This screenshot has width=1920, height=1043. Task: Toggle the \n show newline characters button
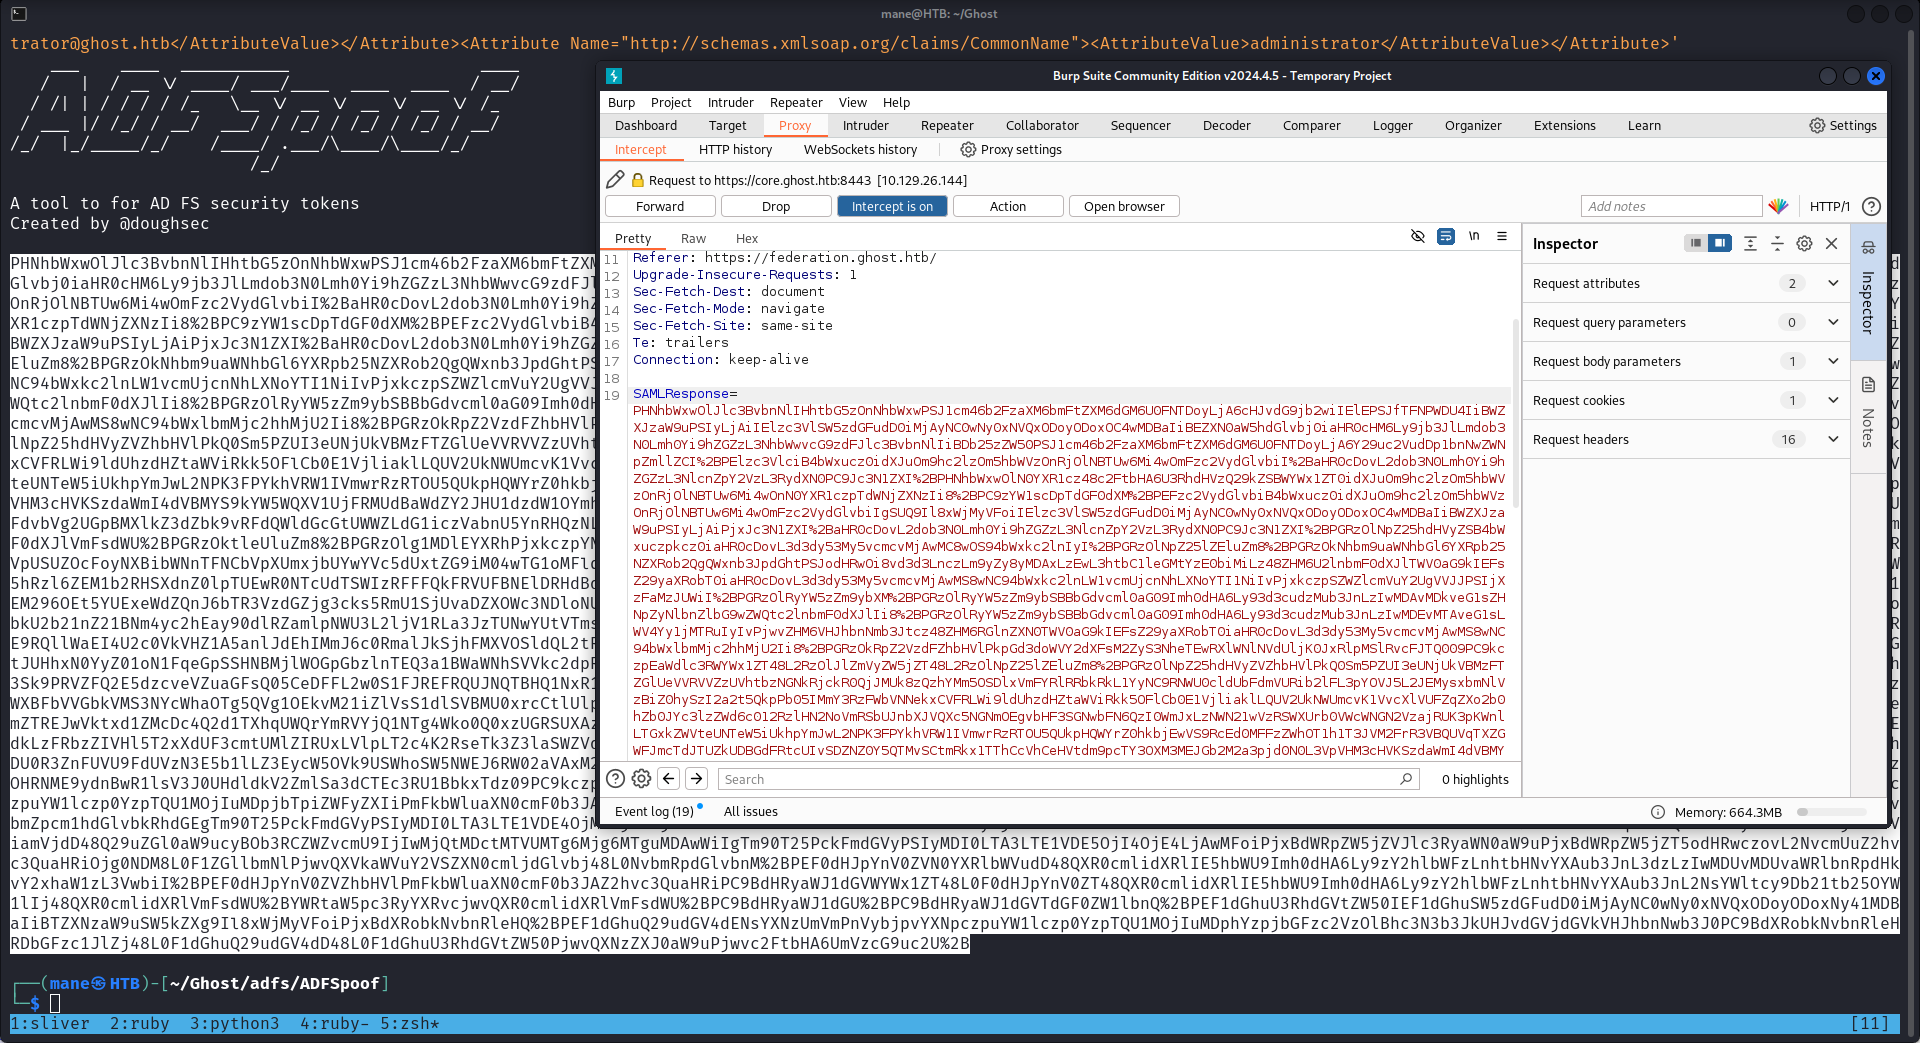(x=1474, y=237)
